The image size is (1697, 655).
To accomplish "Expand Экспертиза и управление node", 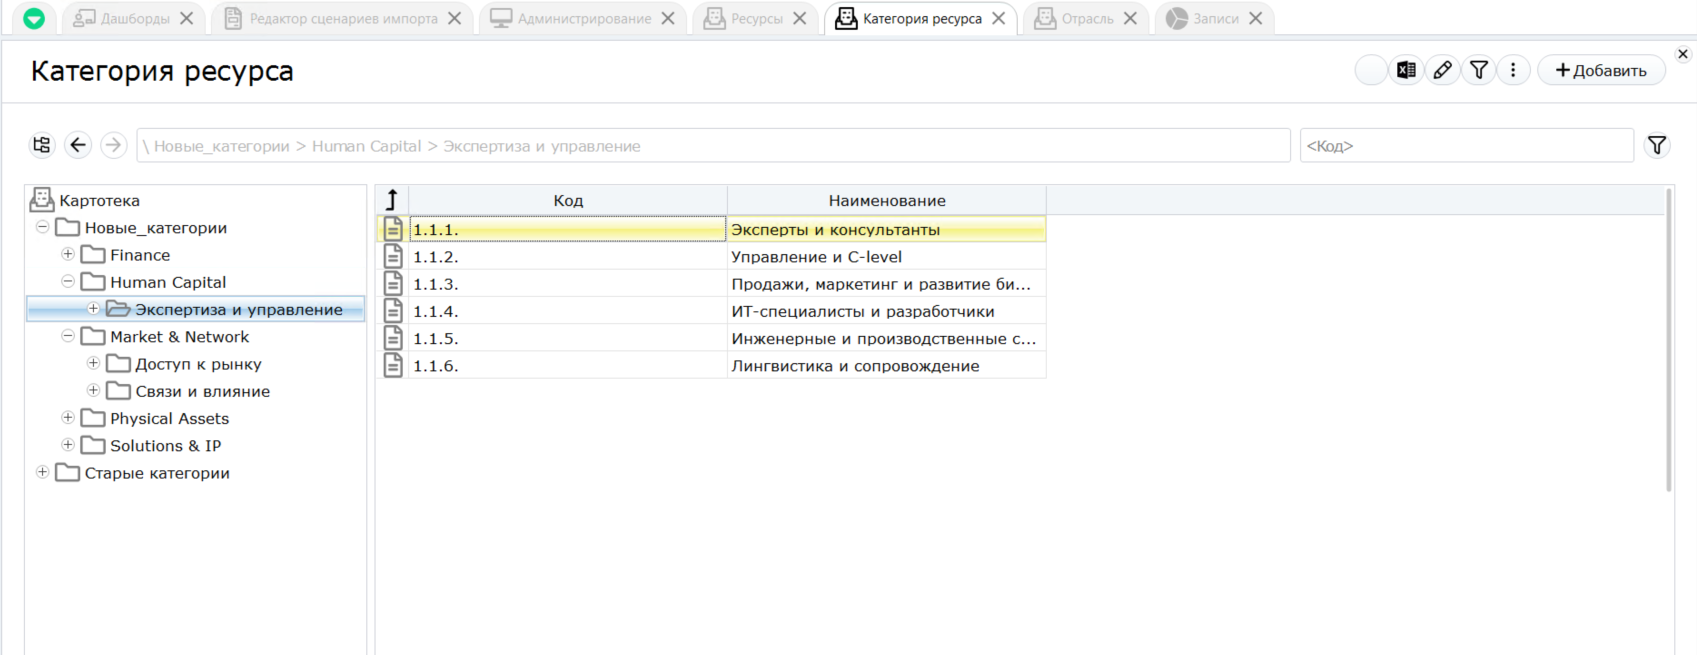I will (x=93, y=308).
